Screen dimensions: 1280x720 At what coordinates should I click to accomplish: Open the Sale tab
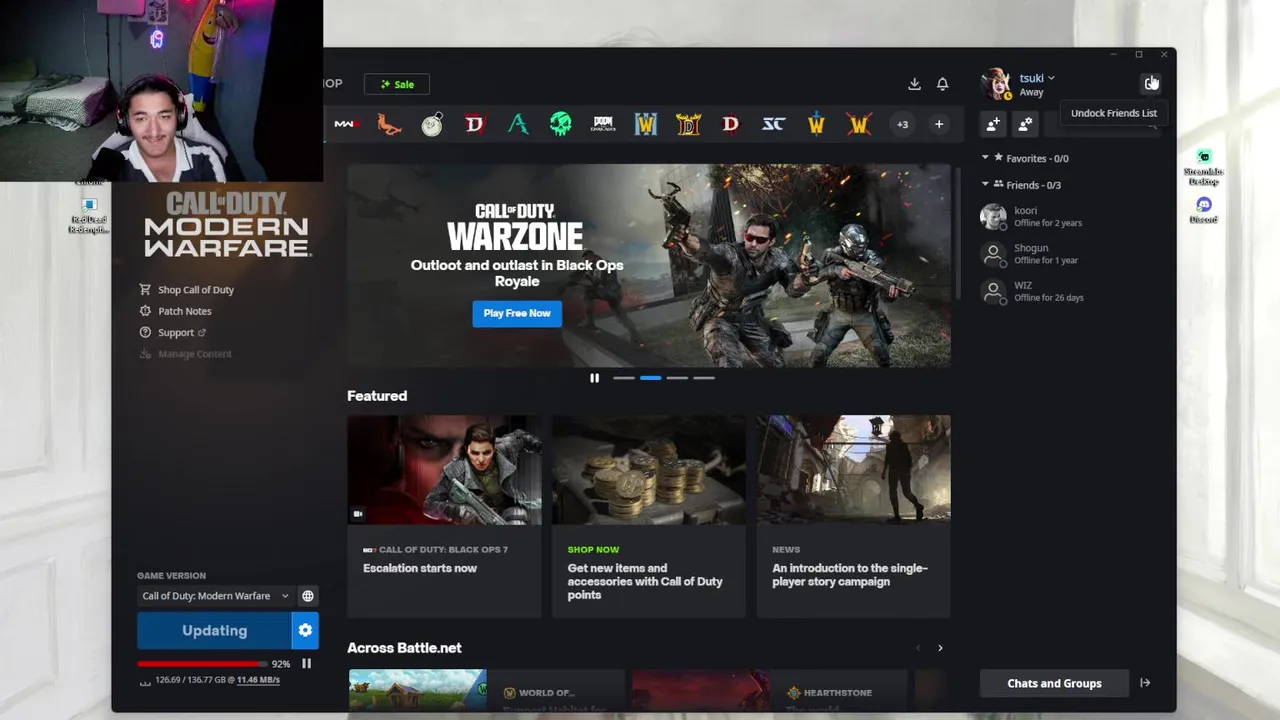(x=397, y=84)
